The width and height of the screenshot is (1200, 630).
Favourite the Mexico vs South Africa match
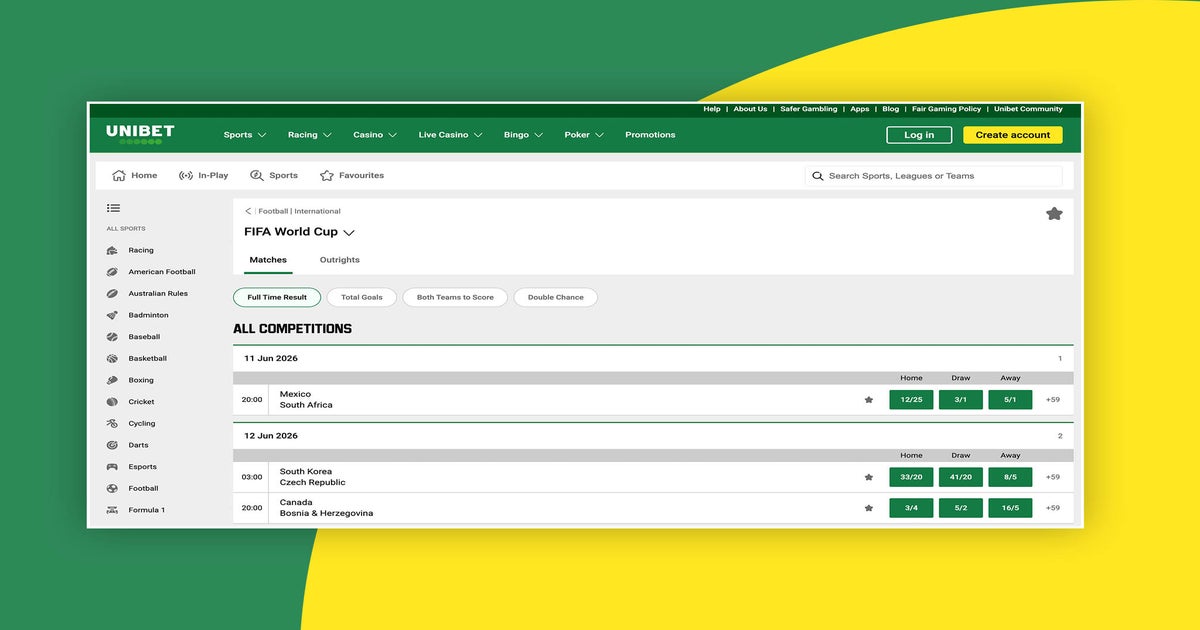tap(869, 400)
